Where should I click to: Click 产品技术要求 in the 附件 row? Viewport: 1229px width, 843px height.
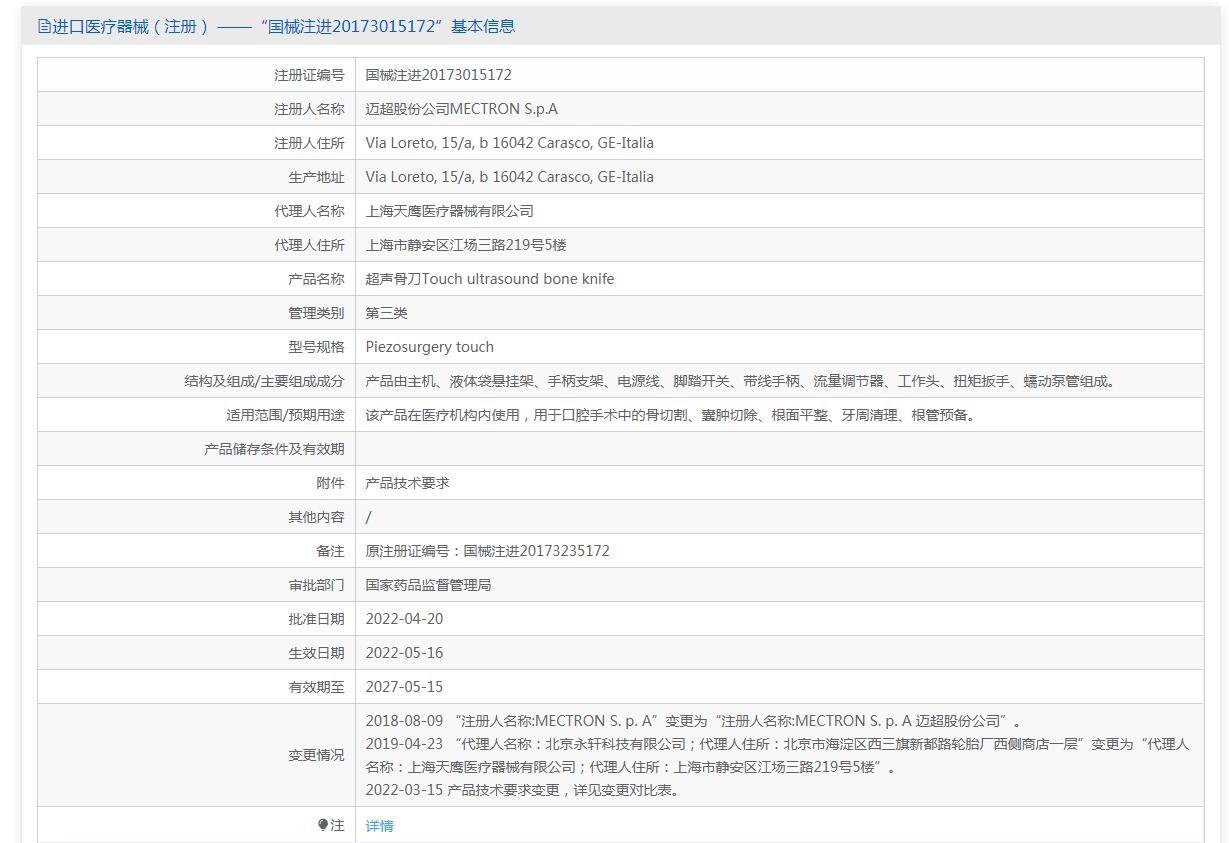(407, 483)
